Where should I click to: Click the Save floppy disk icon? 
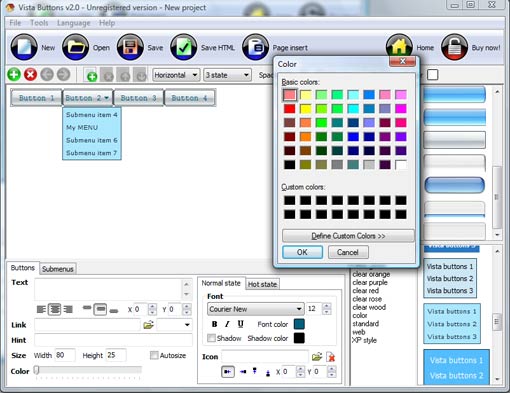pyautogui.click(x=130, y=47)
